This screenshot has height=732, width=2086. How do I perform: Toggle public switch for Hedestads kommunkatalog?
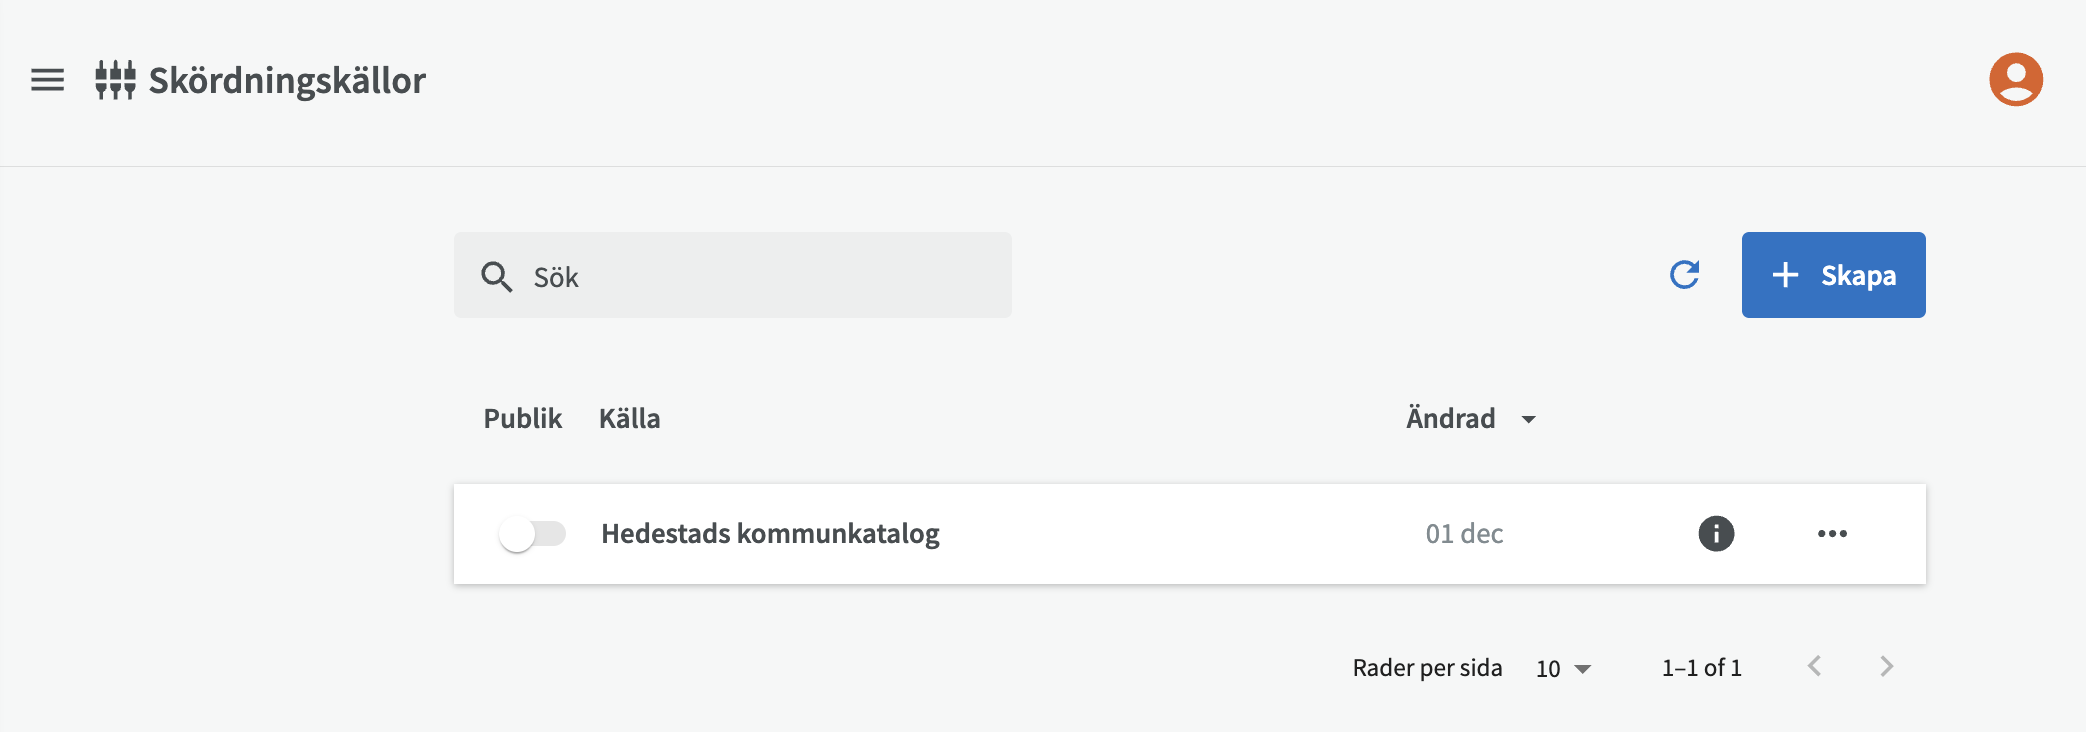click(532, 534)
